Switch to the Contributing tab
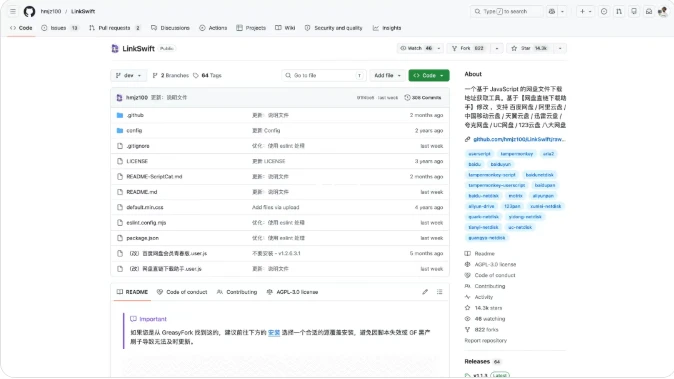Screen dimensions: 674x379 [237, 292]
